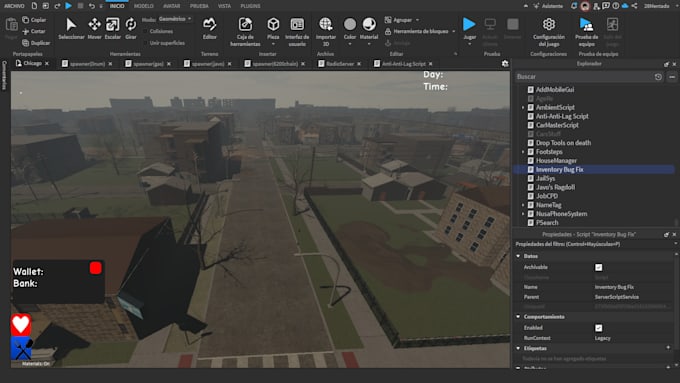The image size is (680, 383).
Task: Toggle the Colisiones checkbox
Action: point(146,32)
